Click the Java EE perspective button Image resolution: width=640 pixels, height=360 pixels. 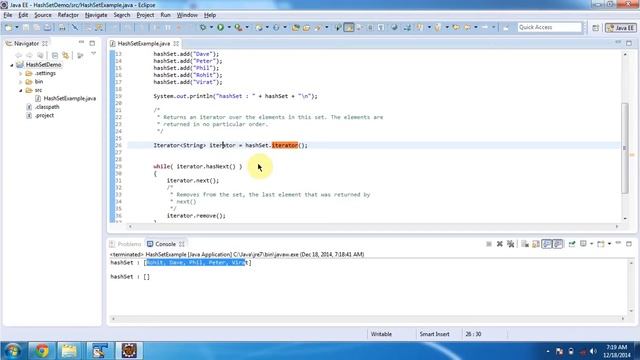click(620, 28)
